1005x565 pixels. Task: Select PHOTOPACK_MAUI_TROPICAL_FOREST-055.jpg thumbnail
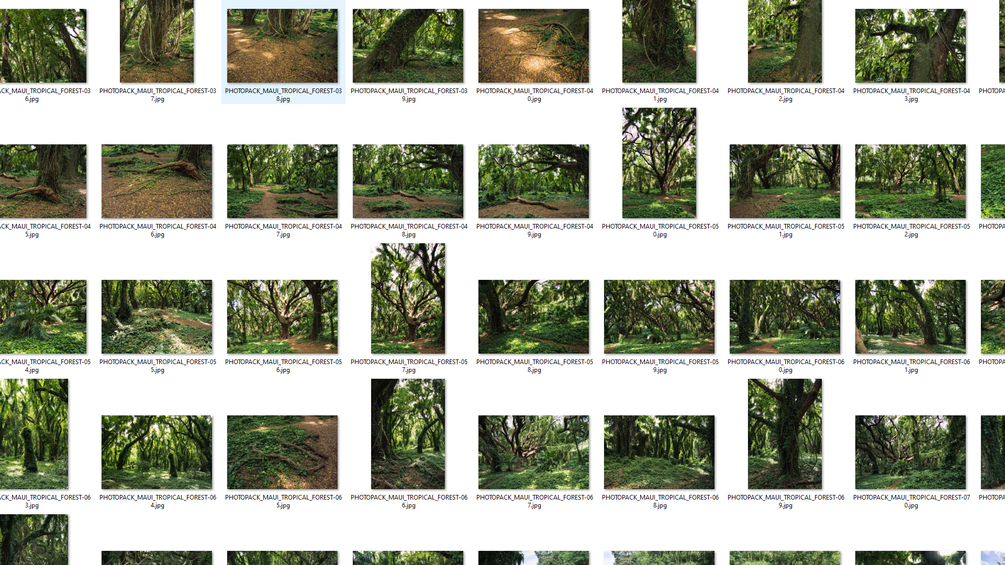pos(156,317)
